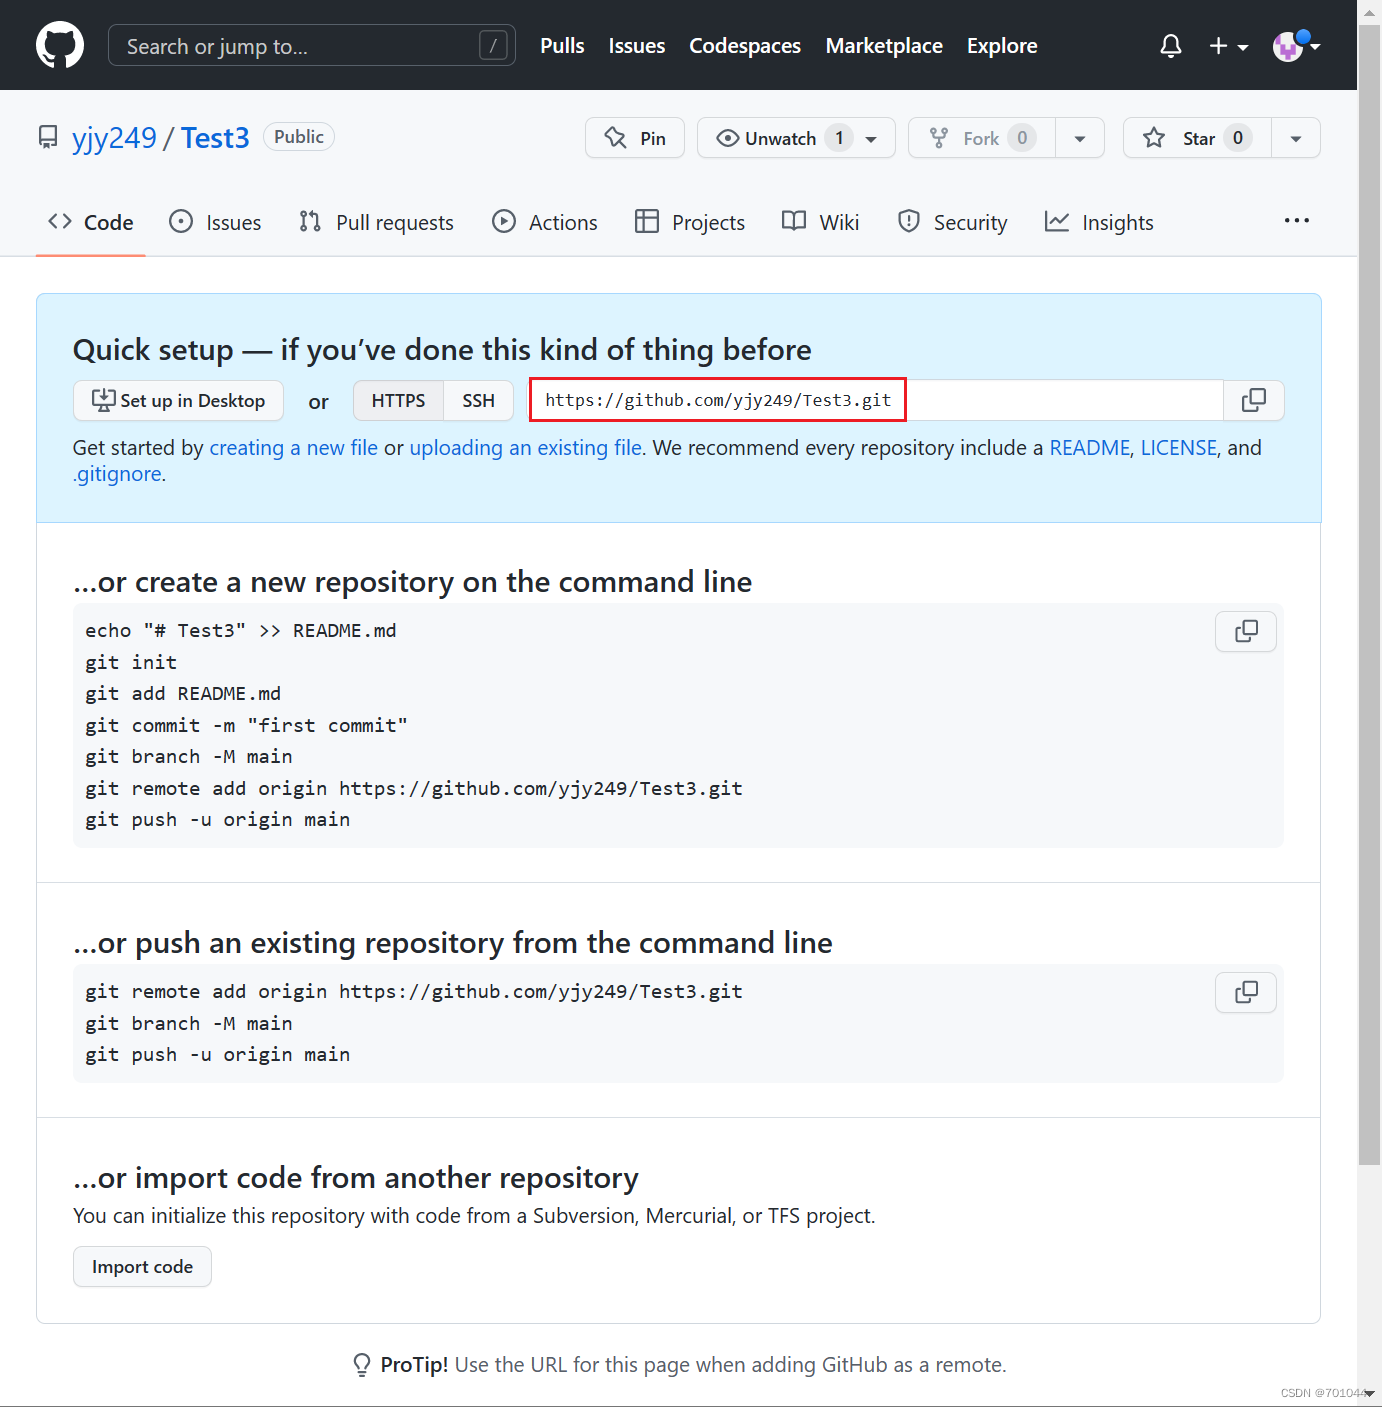Click the disabled Fork button

(x=981, y=138)
